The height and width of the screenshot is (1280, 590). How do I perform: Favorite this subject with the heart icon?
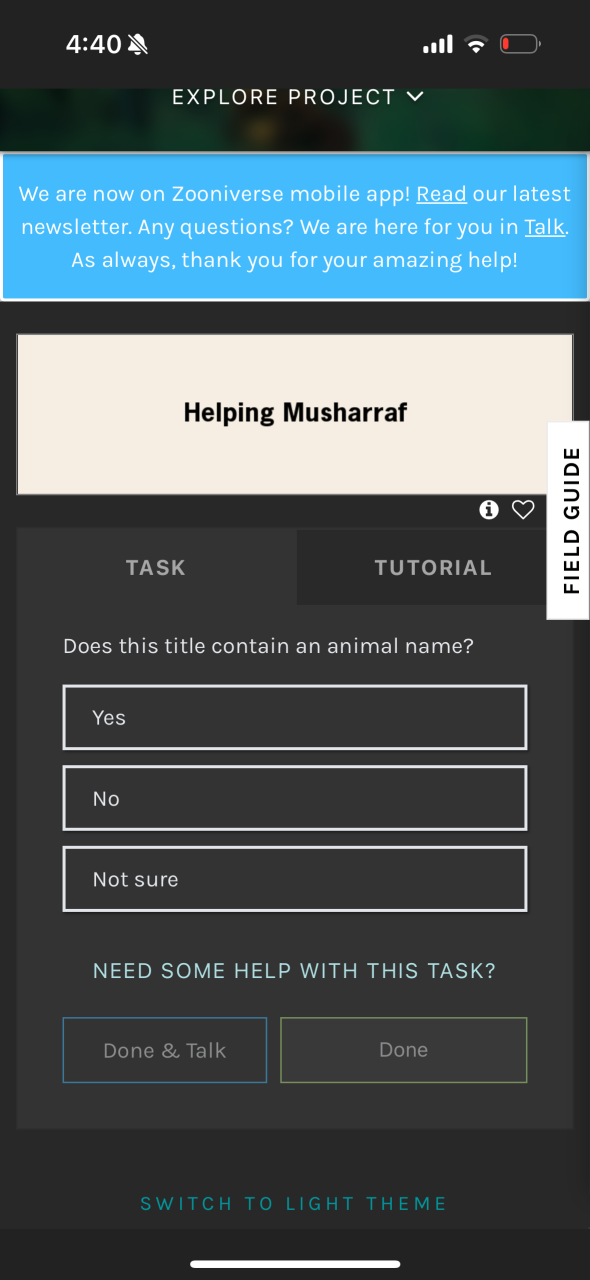coord(523,510)
